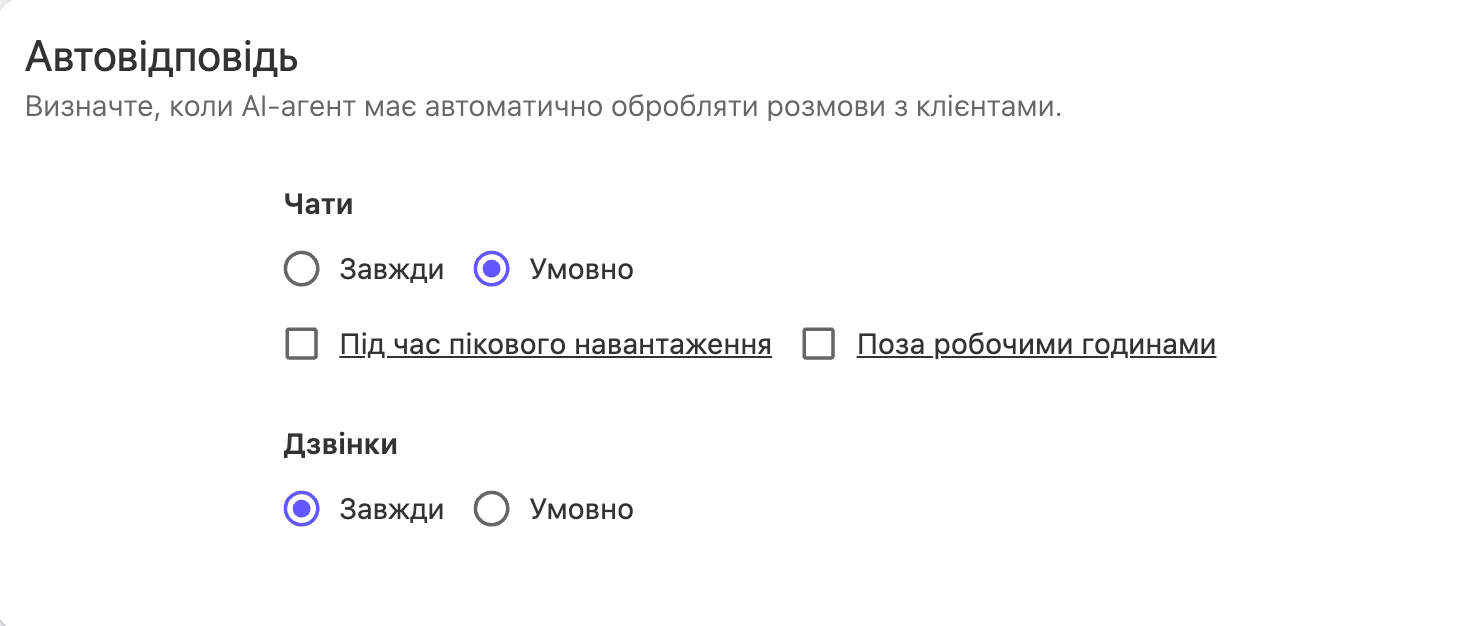The height and width of the screenshot is (626, 1460).
Task: Click the Чати section heading
Action: point(318,205)
